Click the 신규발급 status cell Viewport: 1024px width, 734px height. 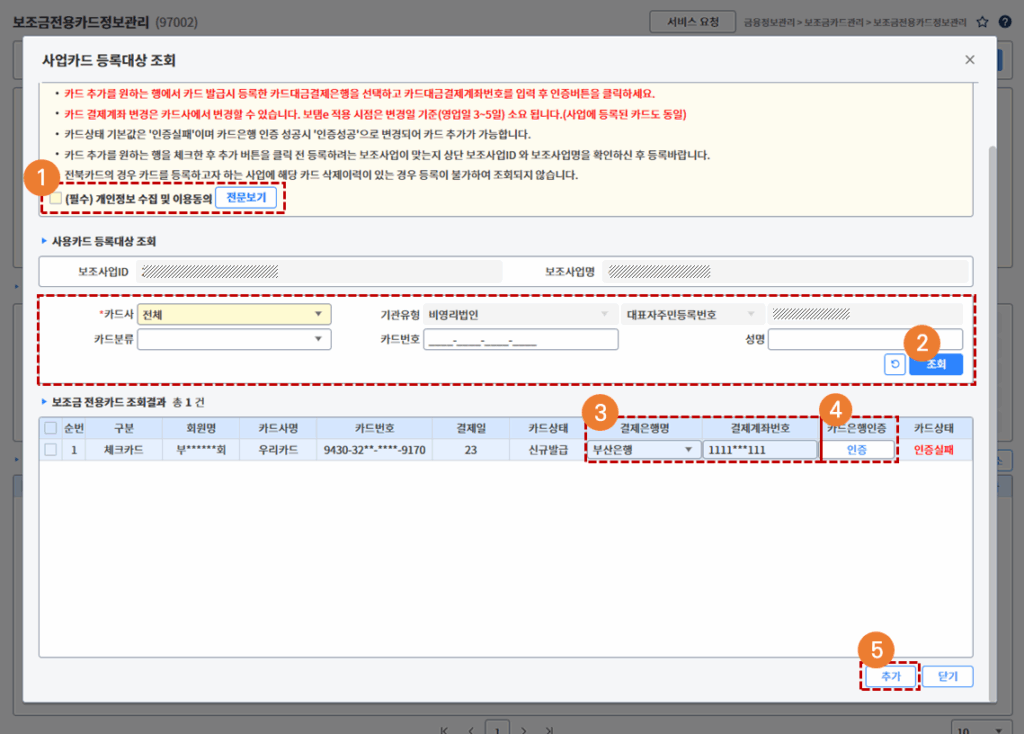548,449
